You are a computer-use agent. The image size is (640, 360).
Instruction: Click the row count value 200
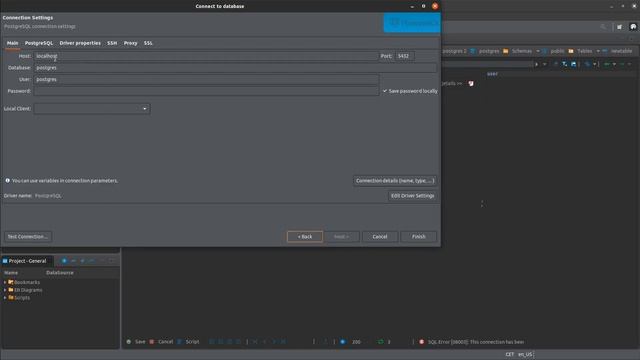(356, 342)
